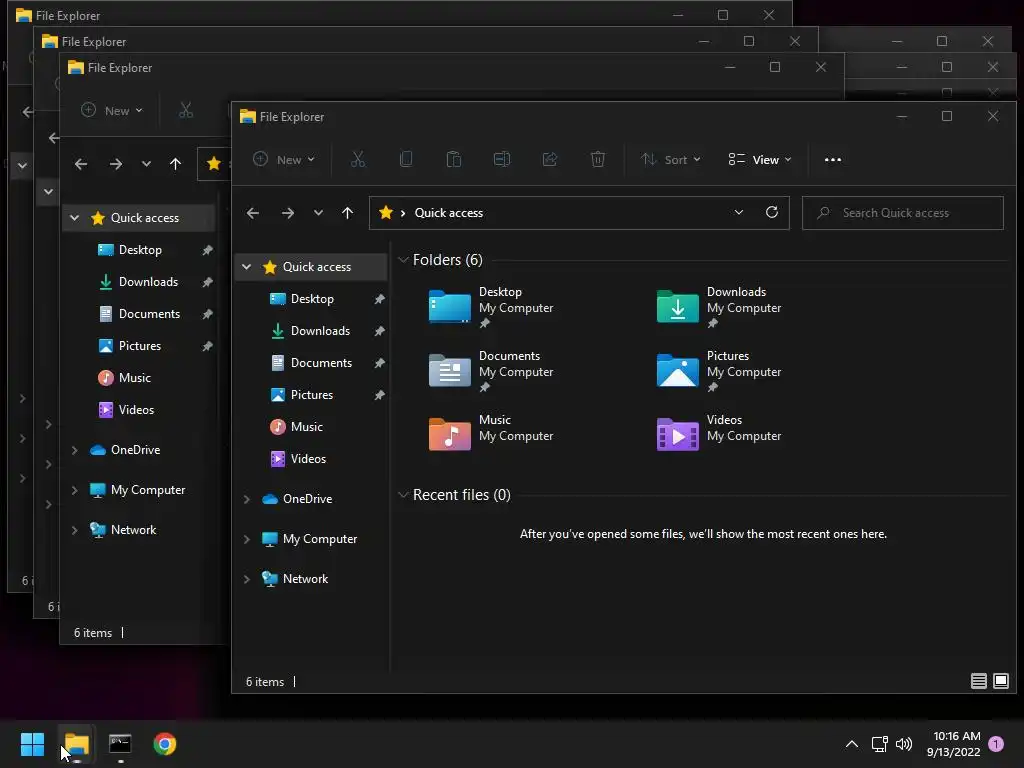Click File Explorer taskbar icon

(77, 744)
